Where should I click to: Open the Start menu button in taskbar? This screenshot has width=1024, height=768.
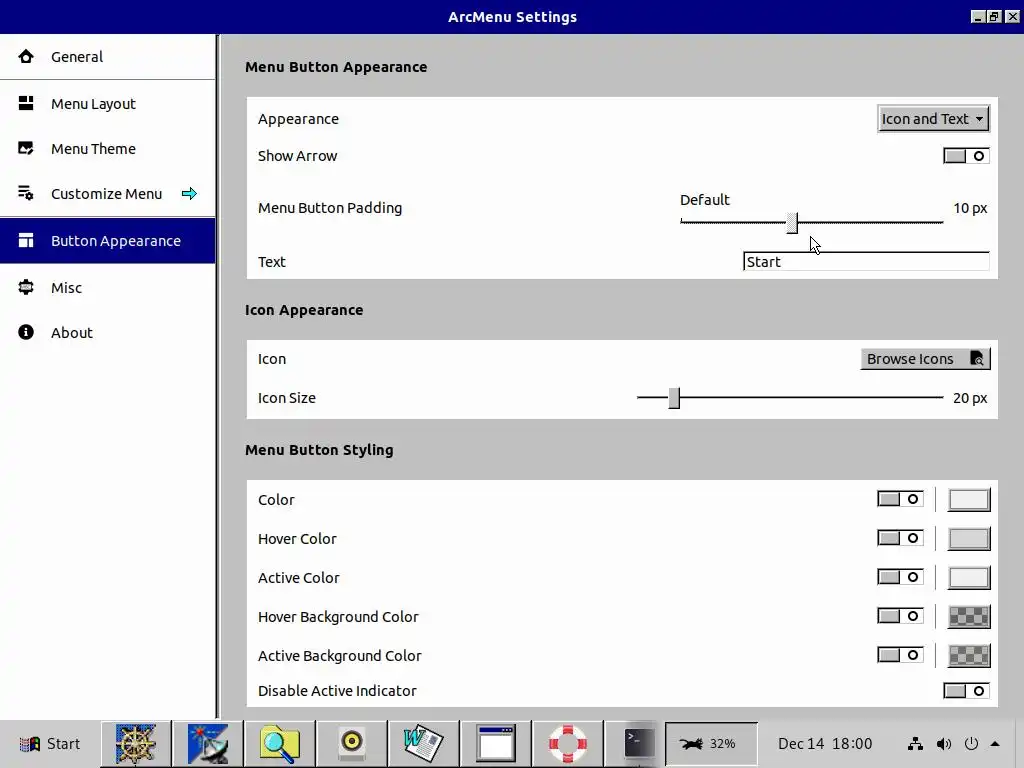50,744
